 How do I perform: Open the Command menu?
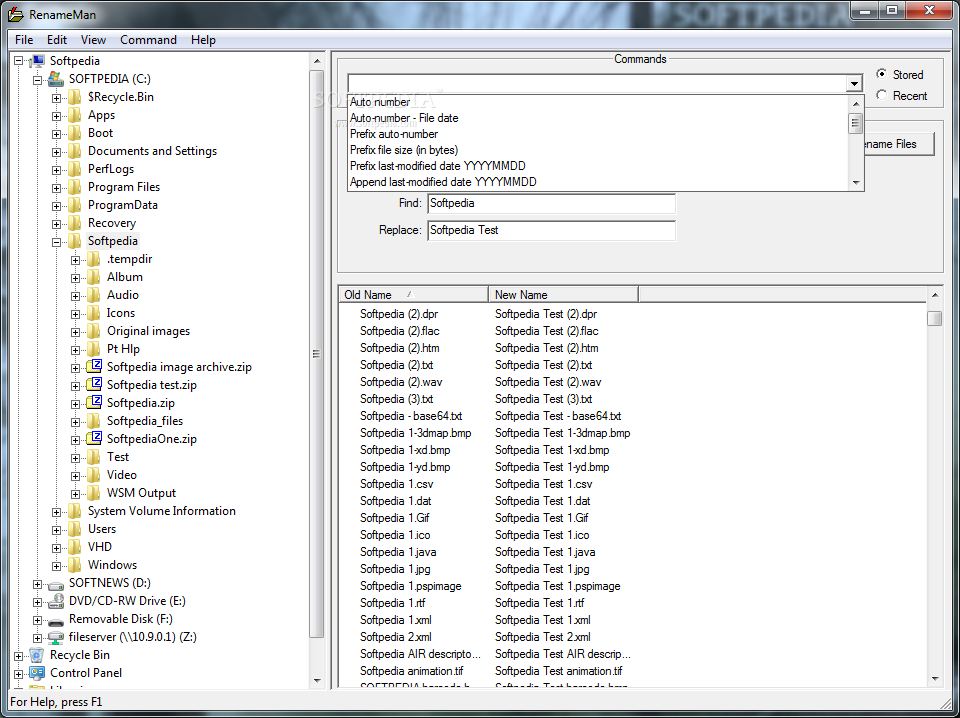point(148,40)
